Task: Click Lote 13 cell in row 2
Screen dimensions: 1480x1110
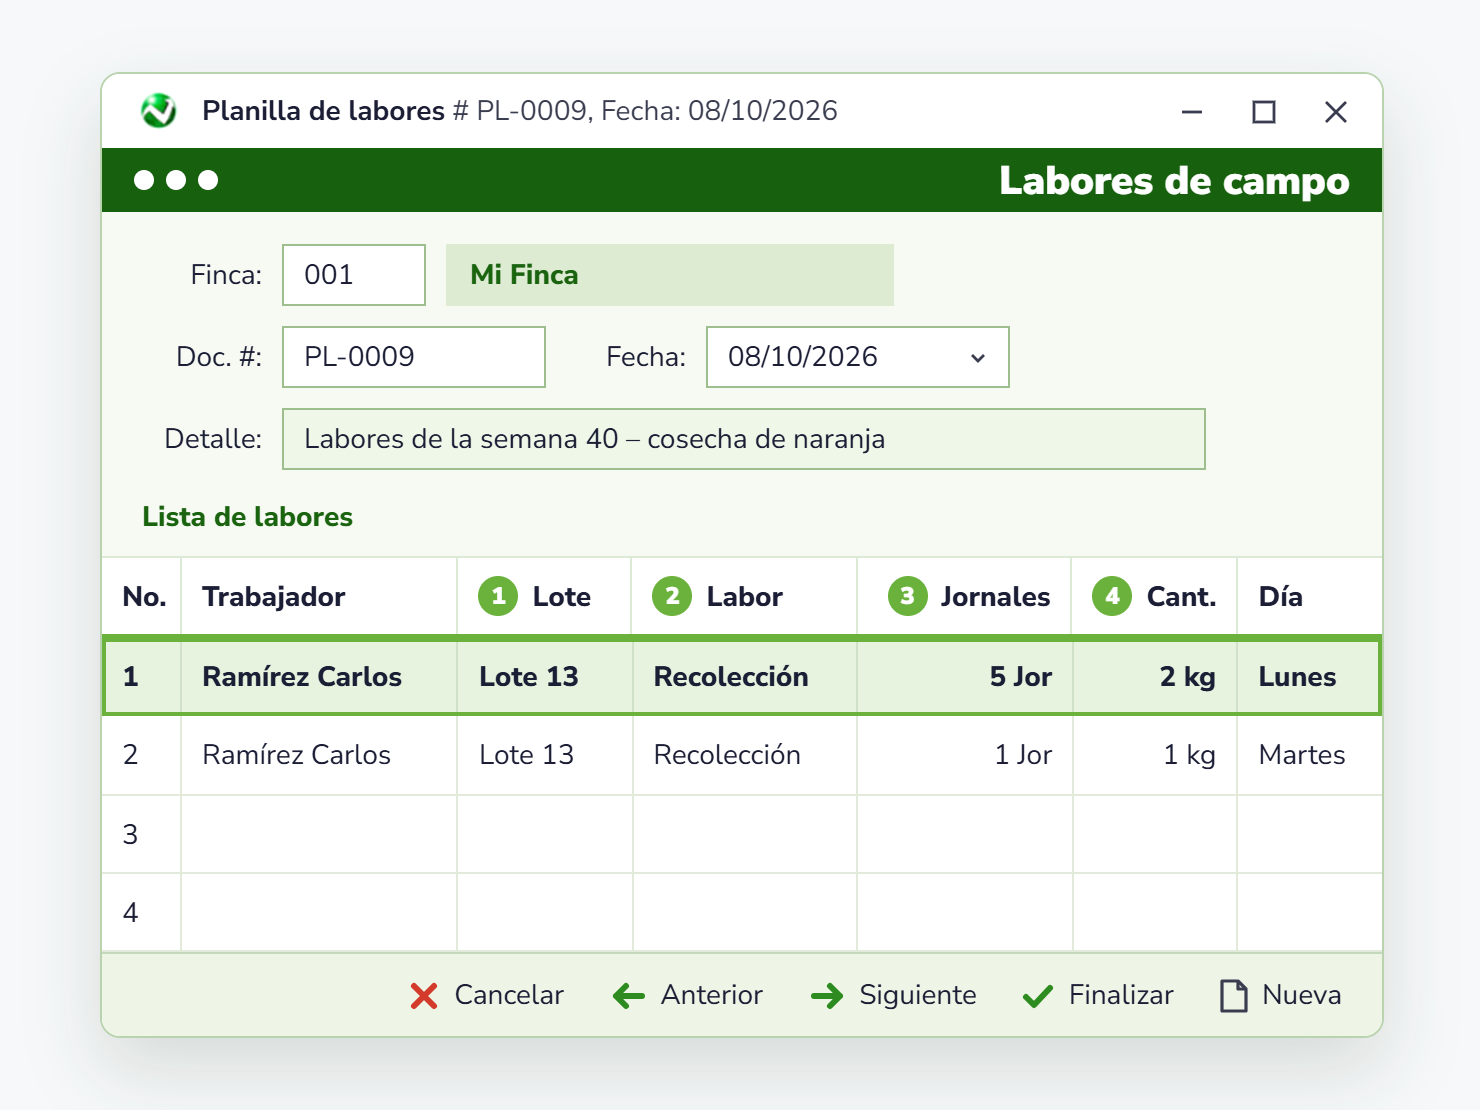Action: pyautogui.click(x=545, y=755)
